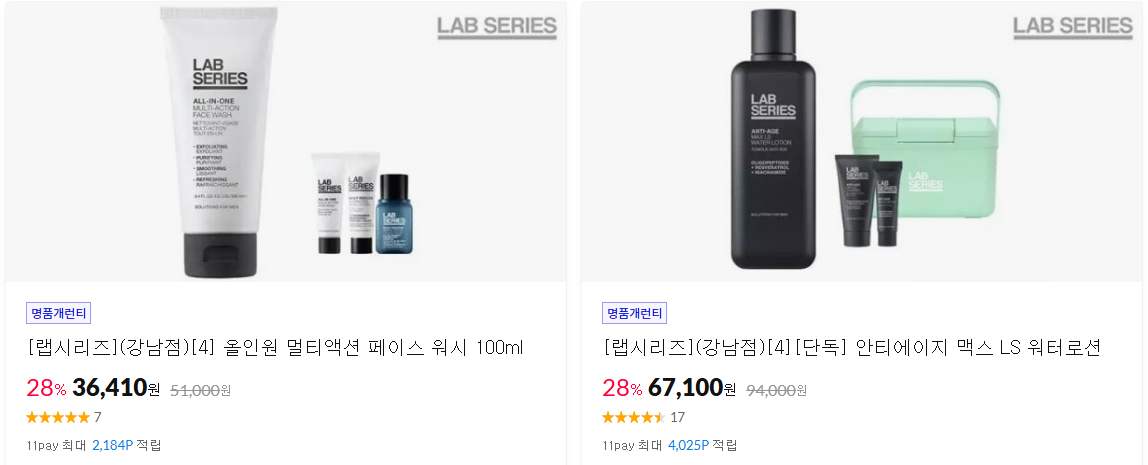Click the LAB SERIES logo on right card
Image resolution: width=1148 pixels, height=465 pixels.
pyautogui.click(x=1073, y=27)
